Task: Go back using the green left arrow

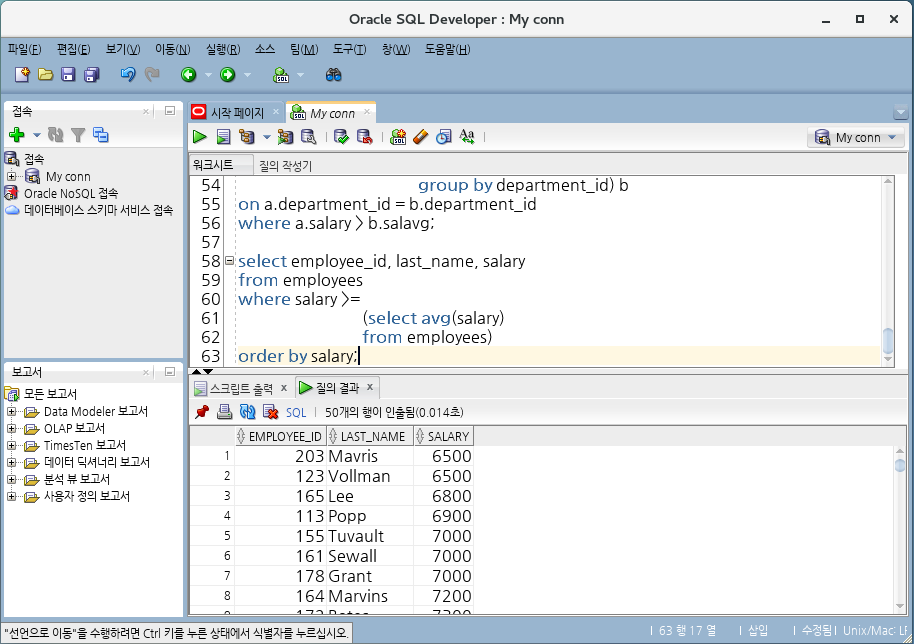Action: pos(188,75)
